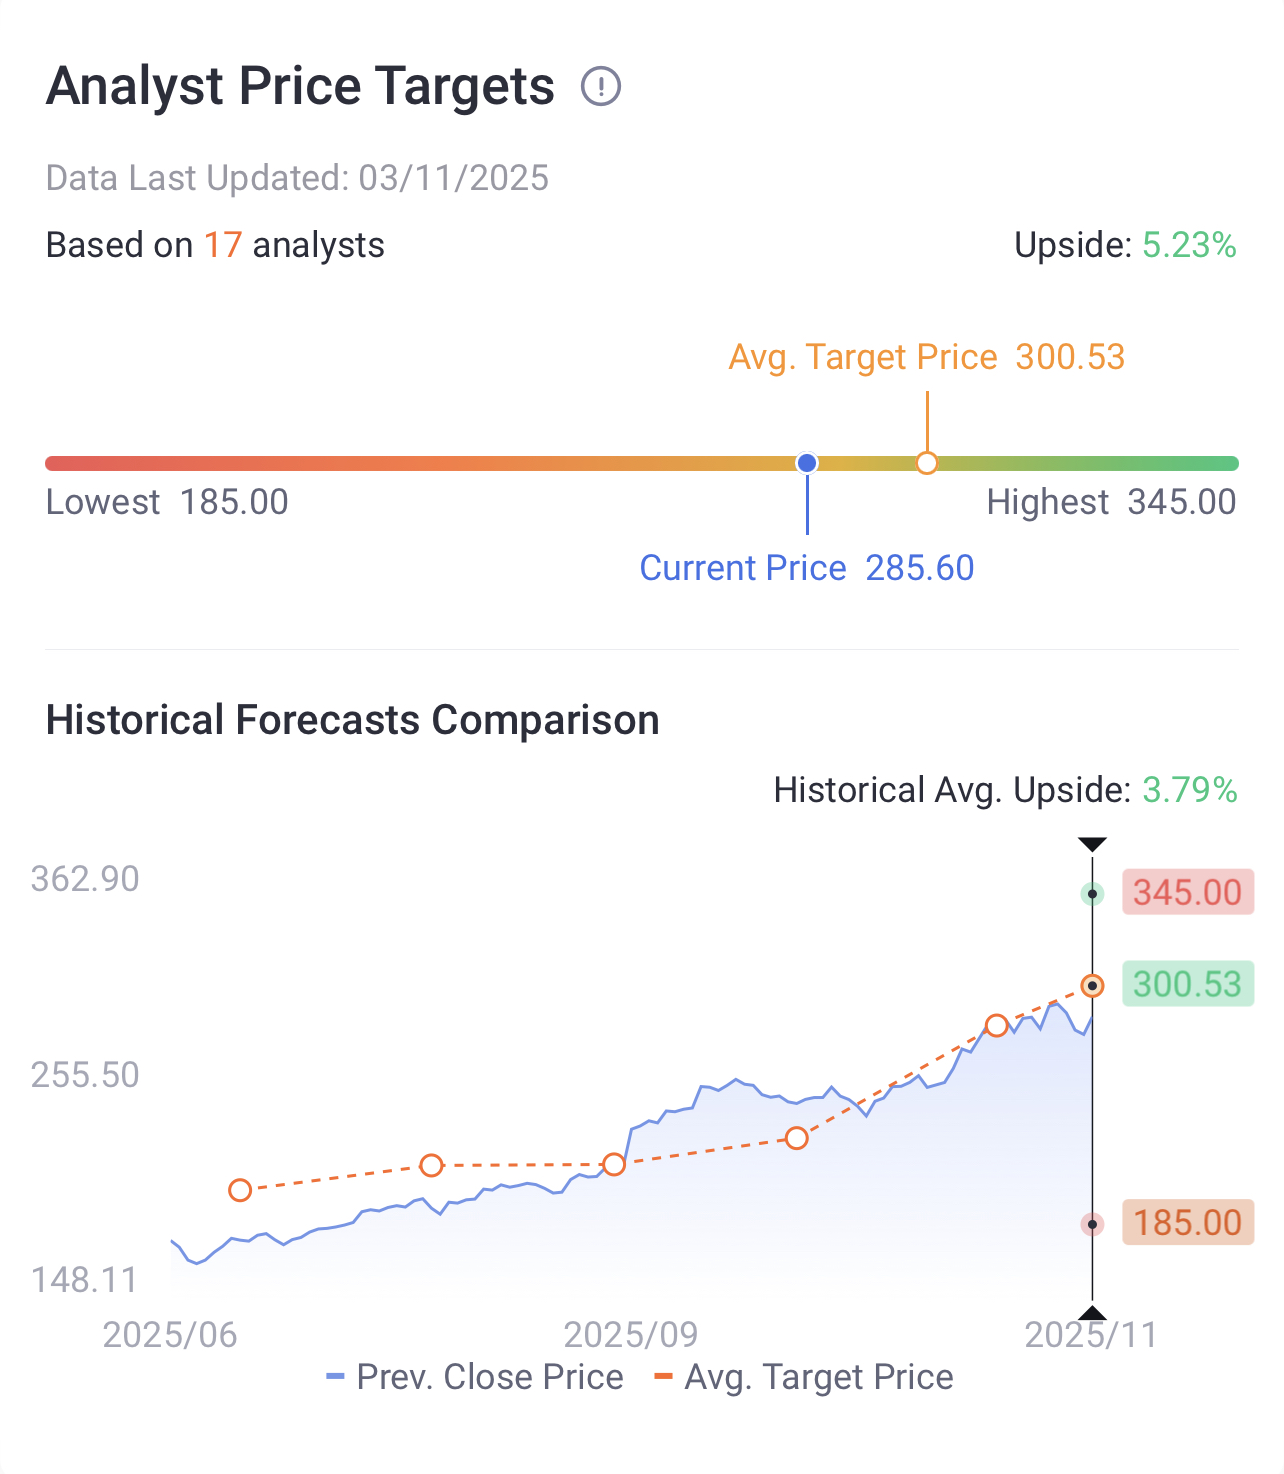
Task: Click the highest target 345.00 red label
Action: [x=1187, y=892]
